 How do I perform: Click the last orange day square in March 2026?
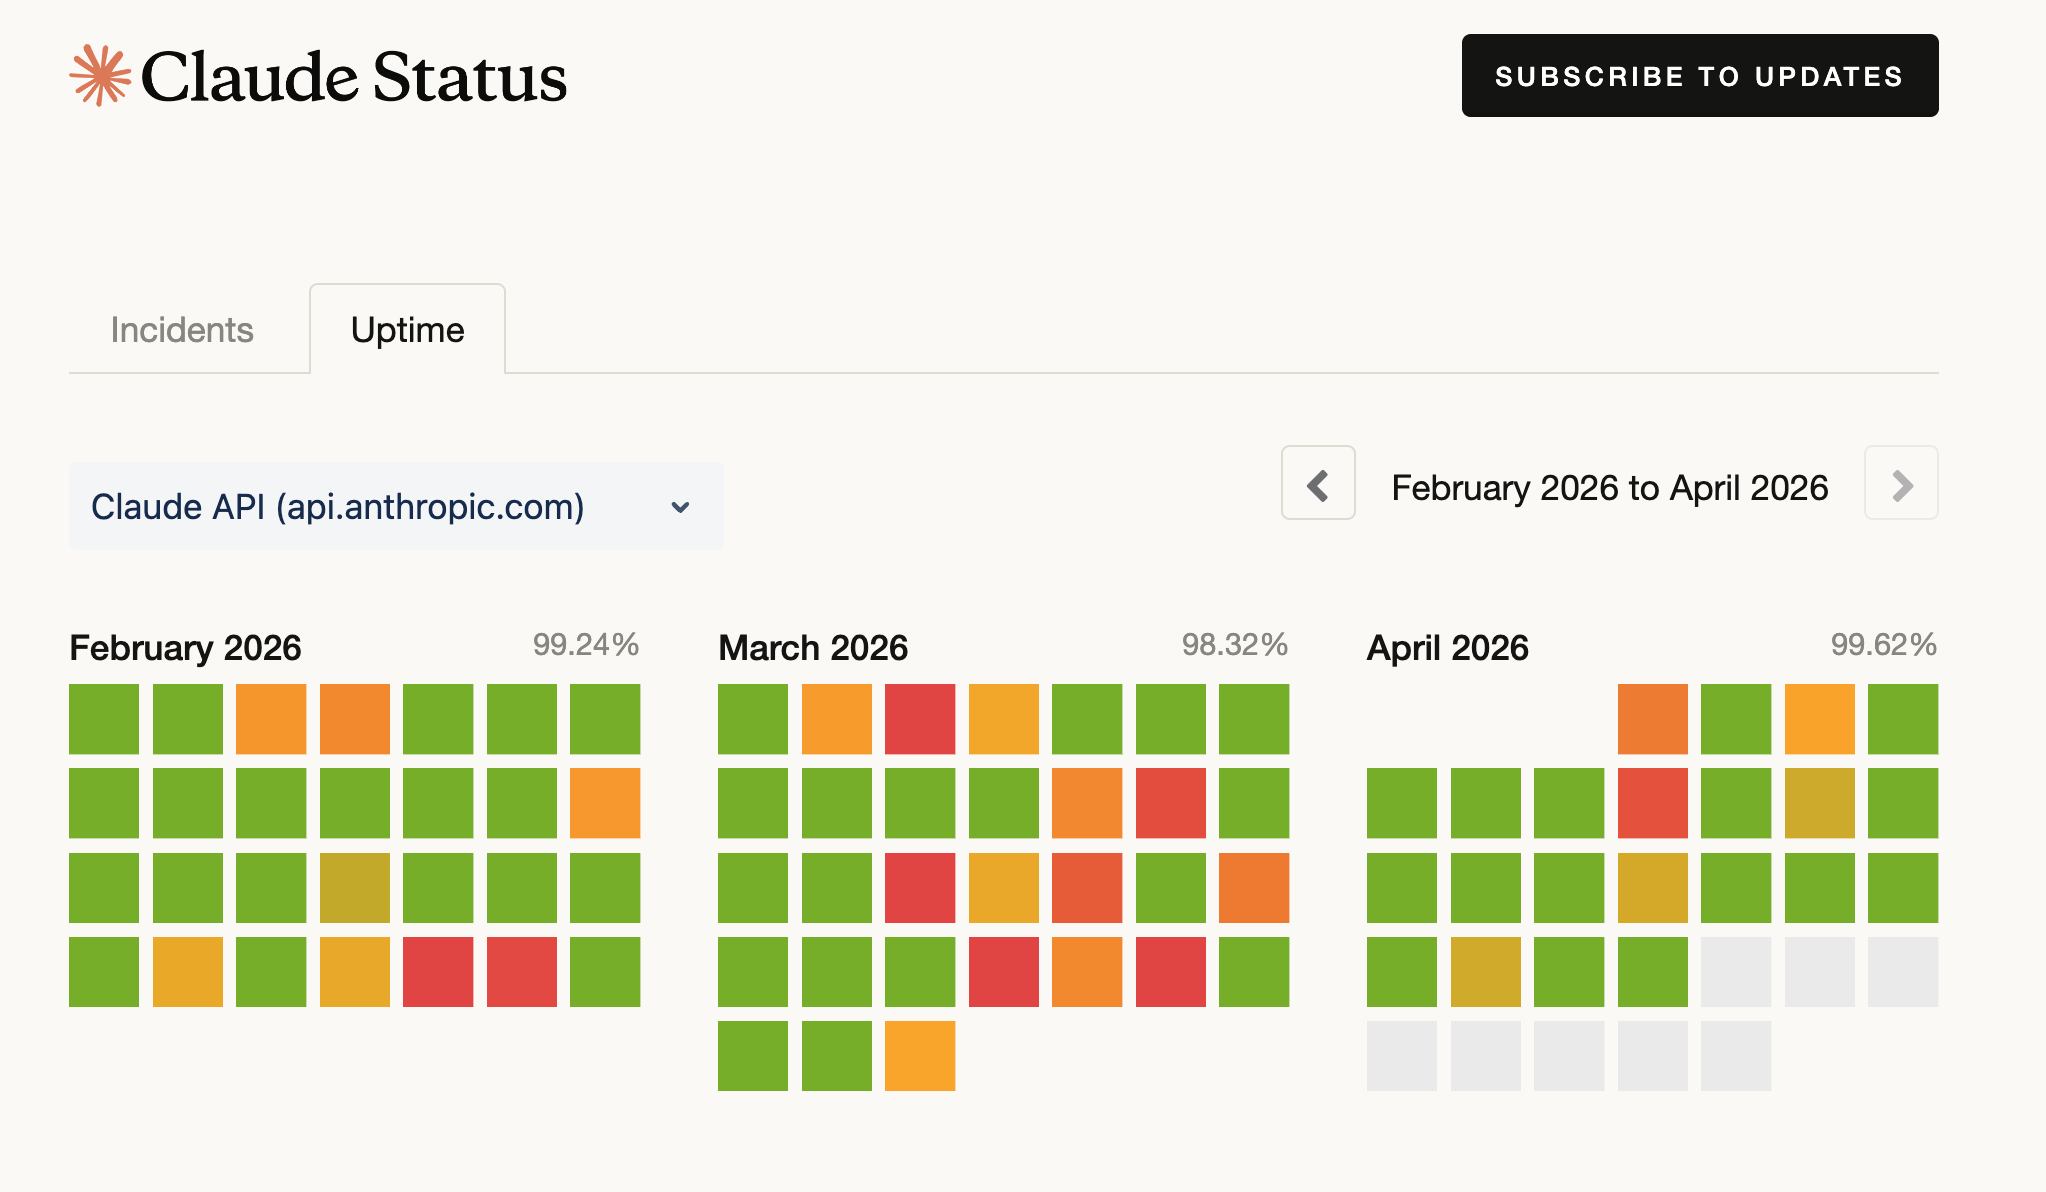(x=920, y=1056)
